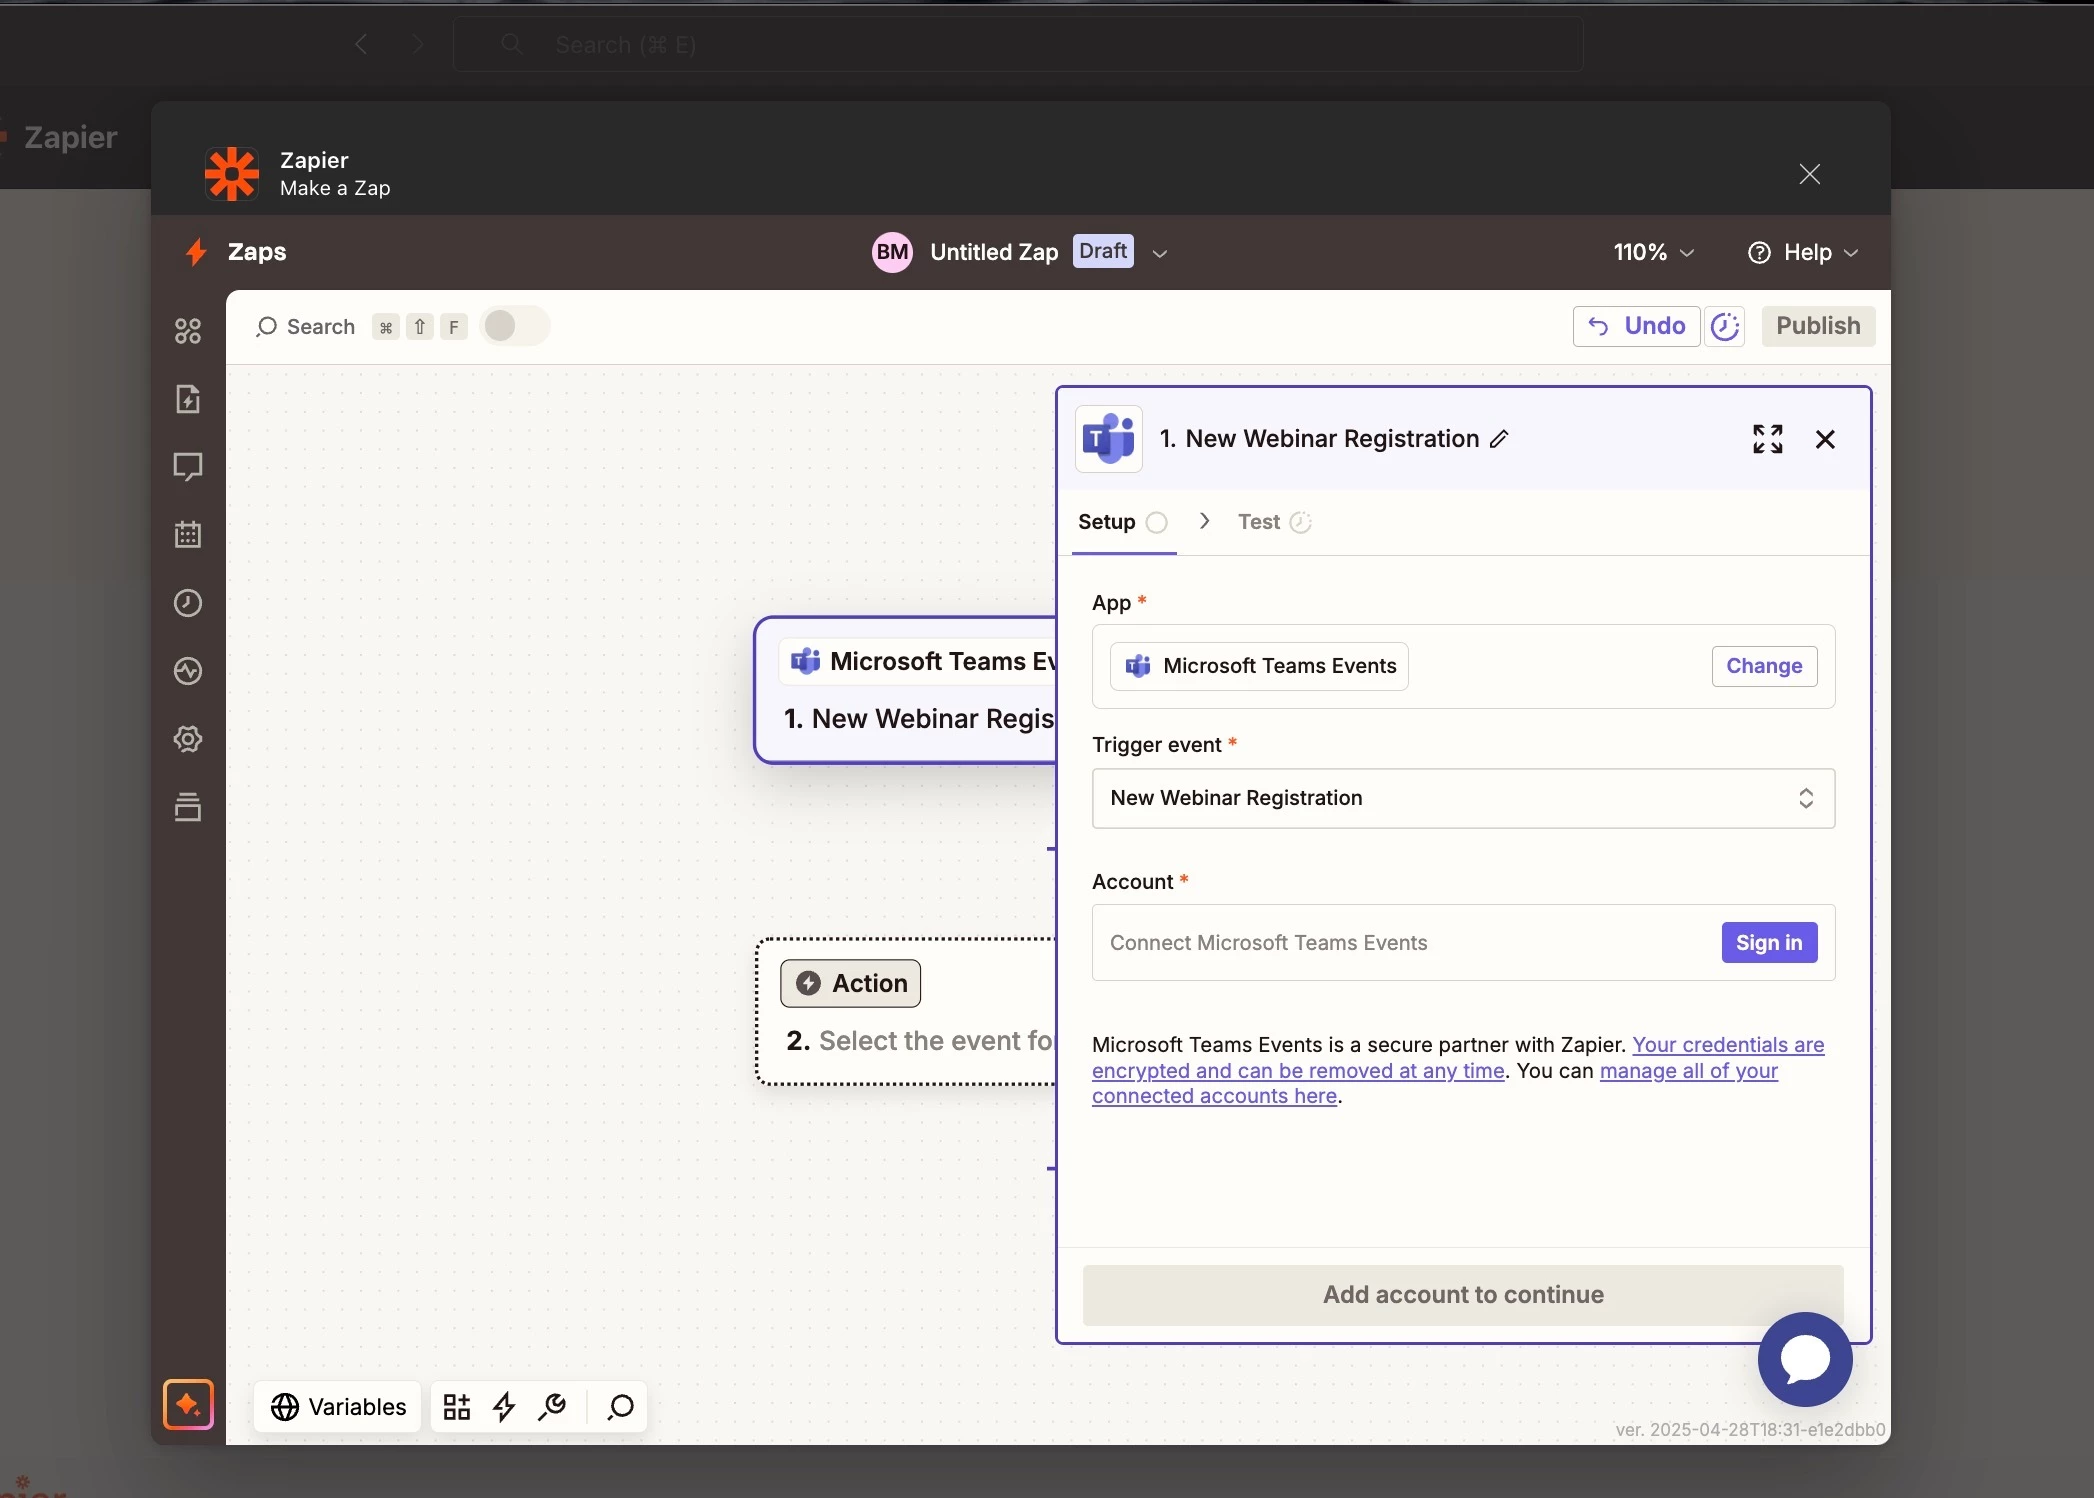Open credentials are encrypted link

click(1458, 1058)
